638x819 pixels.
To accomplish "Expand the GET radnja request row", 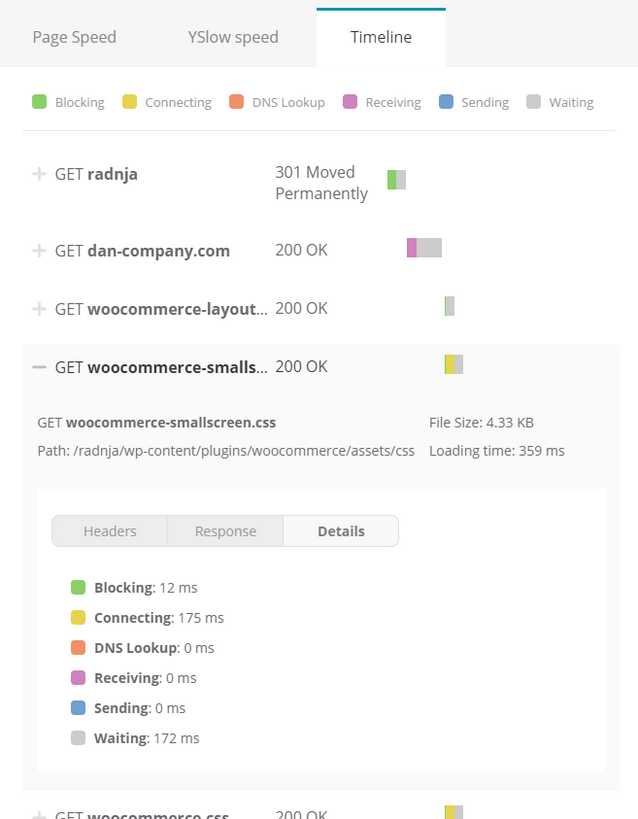I will 40,174.
